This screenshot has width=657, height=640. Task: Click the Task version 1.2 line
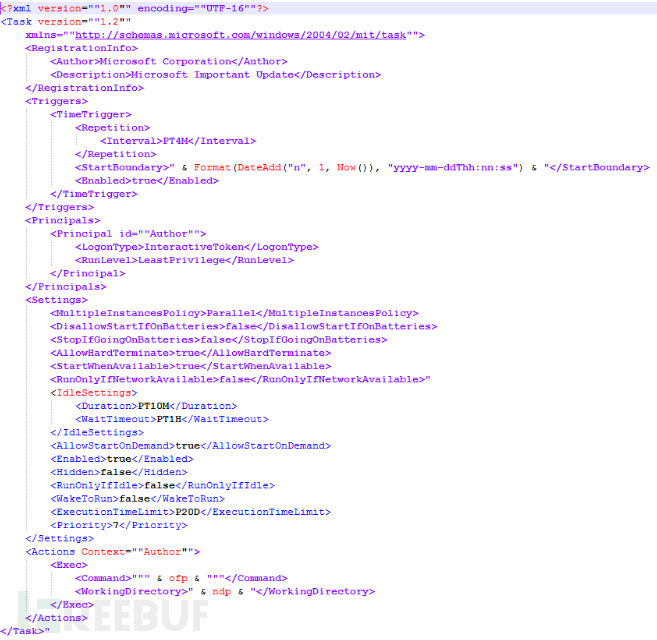(65, 22)
